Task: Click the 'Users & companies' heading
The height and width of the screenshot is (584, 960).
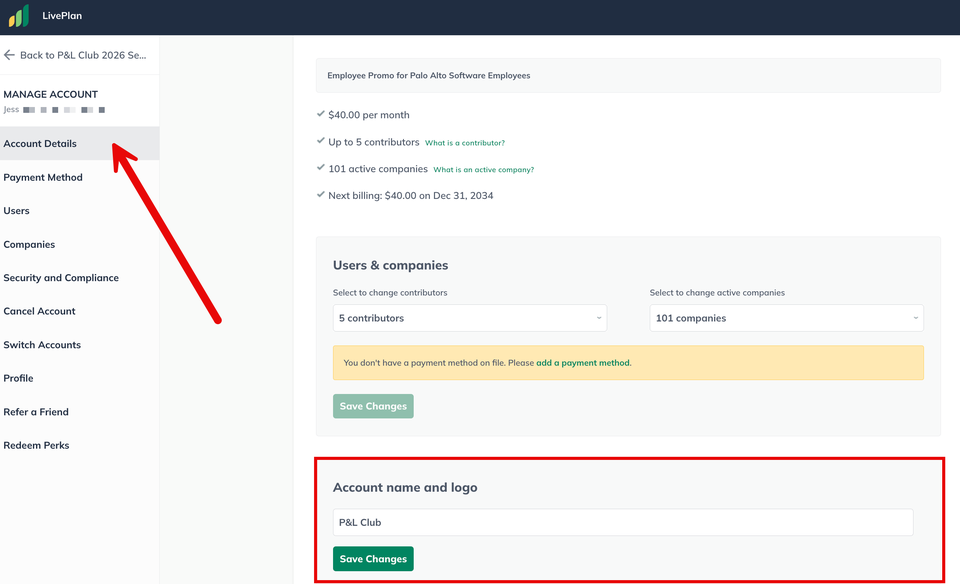Action: pyautogui.click(x=391, y=265)
